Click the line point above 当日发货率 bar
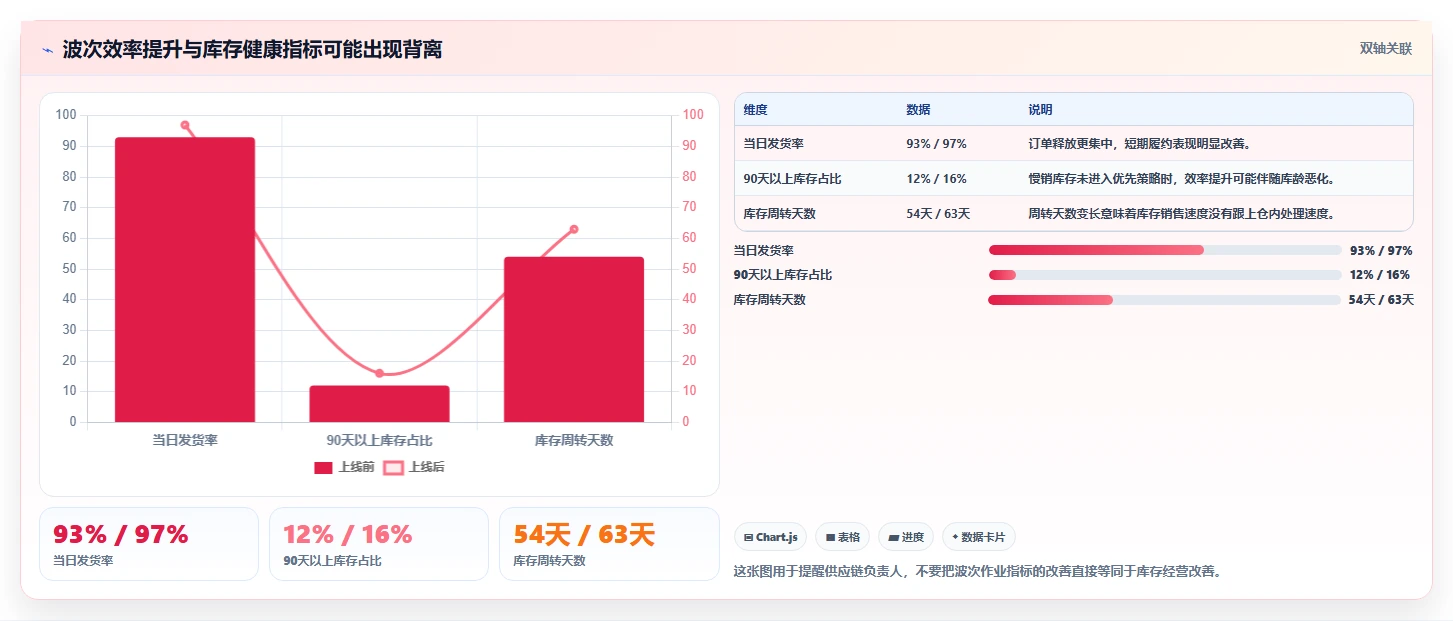1453x621 pixels. pos(185,125)
